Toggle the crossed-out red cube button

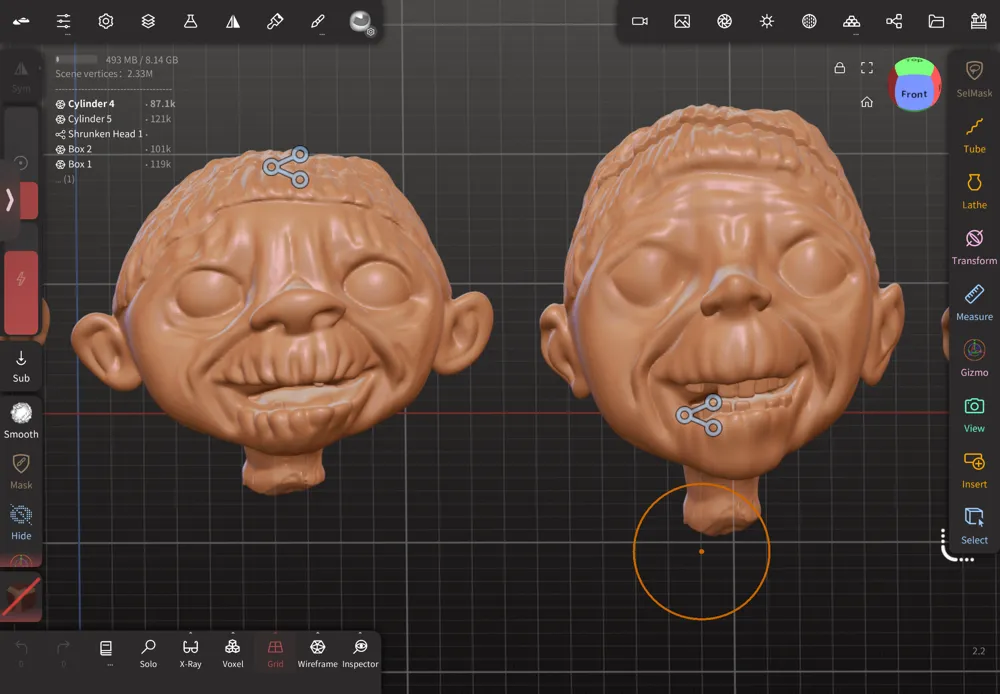(x=21, y=598)
